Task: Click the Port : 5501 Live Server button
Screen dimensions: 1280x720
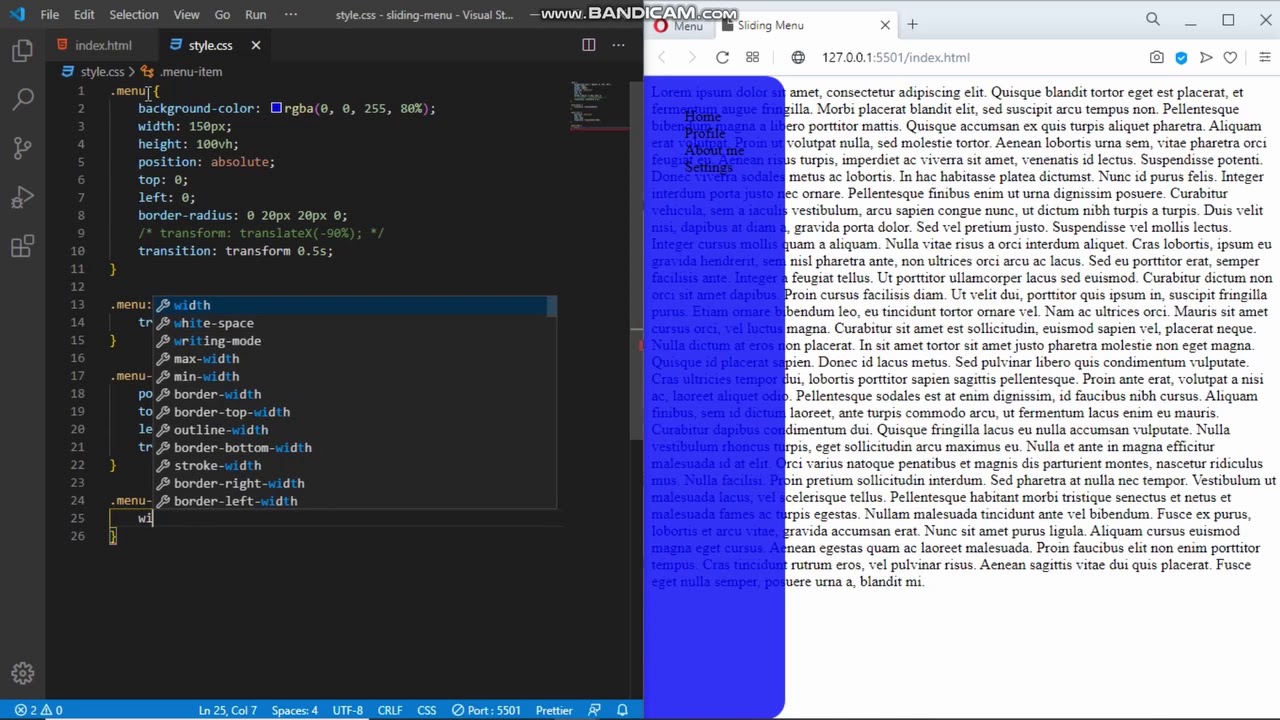Action: tap(485, 710)
